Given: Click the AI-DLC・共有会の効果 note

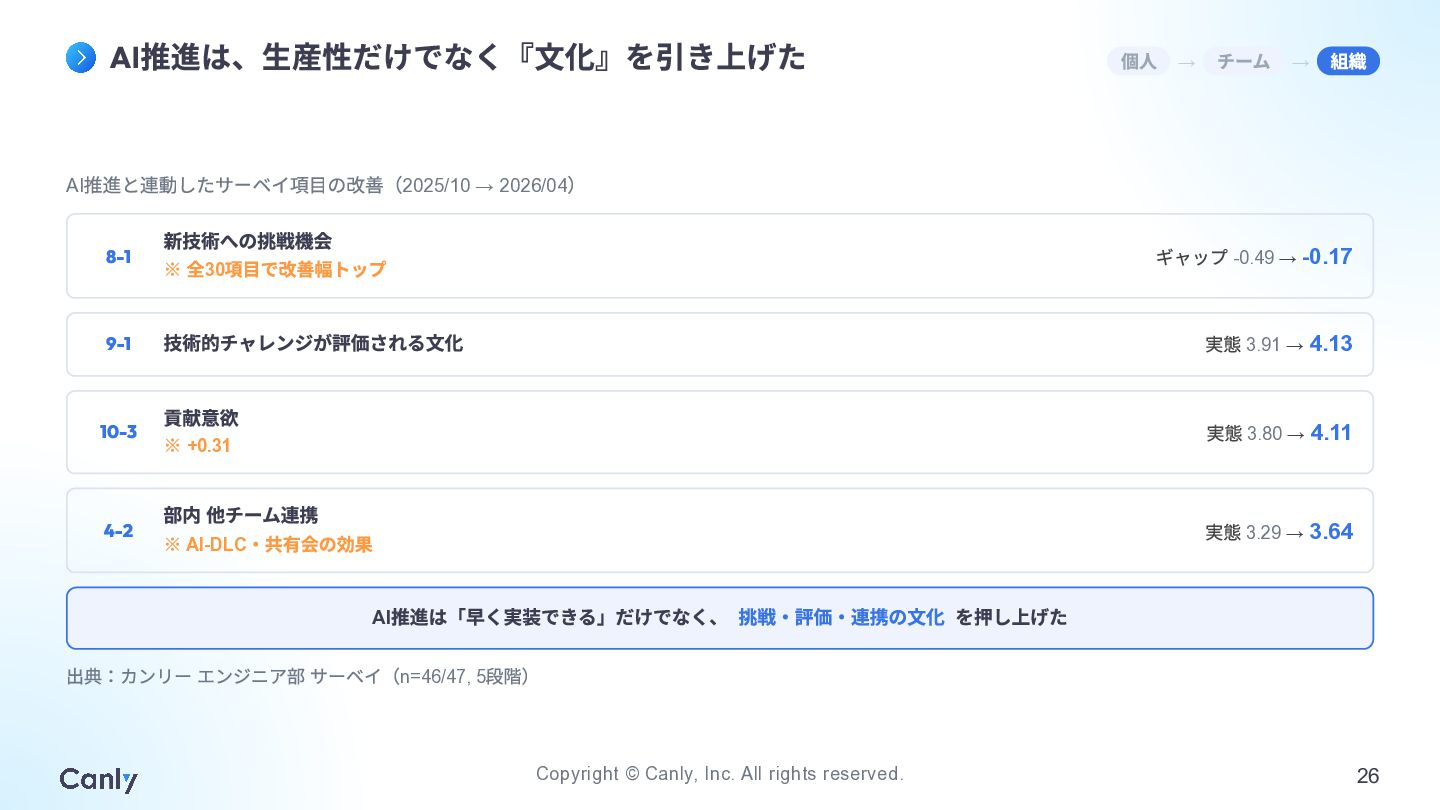Looking at the screenshot, I should 268,545.
